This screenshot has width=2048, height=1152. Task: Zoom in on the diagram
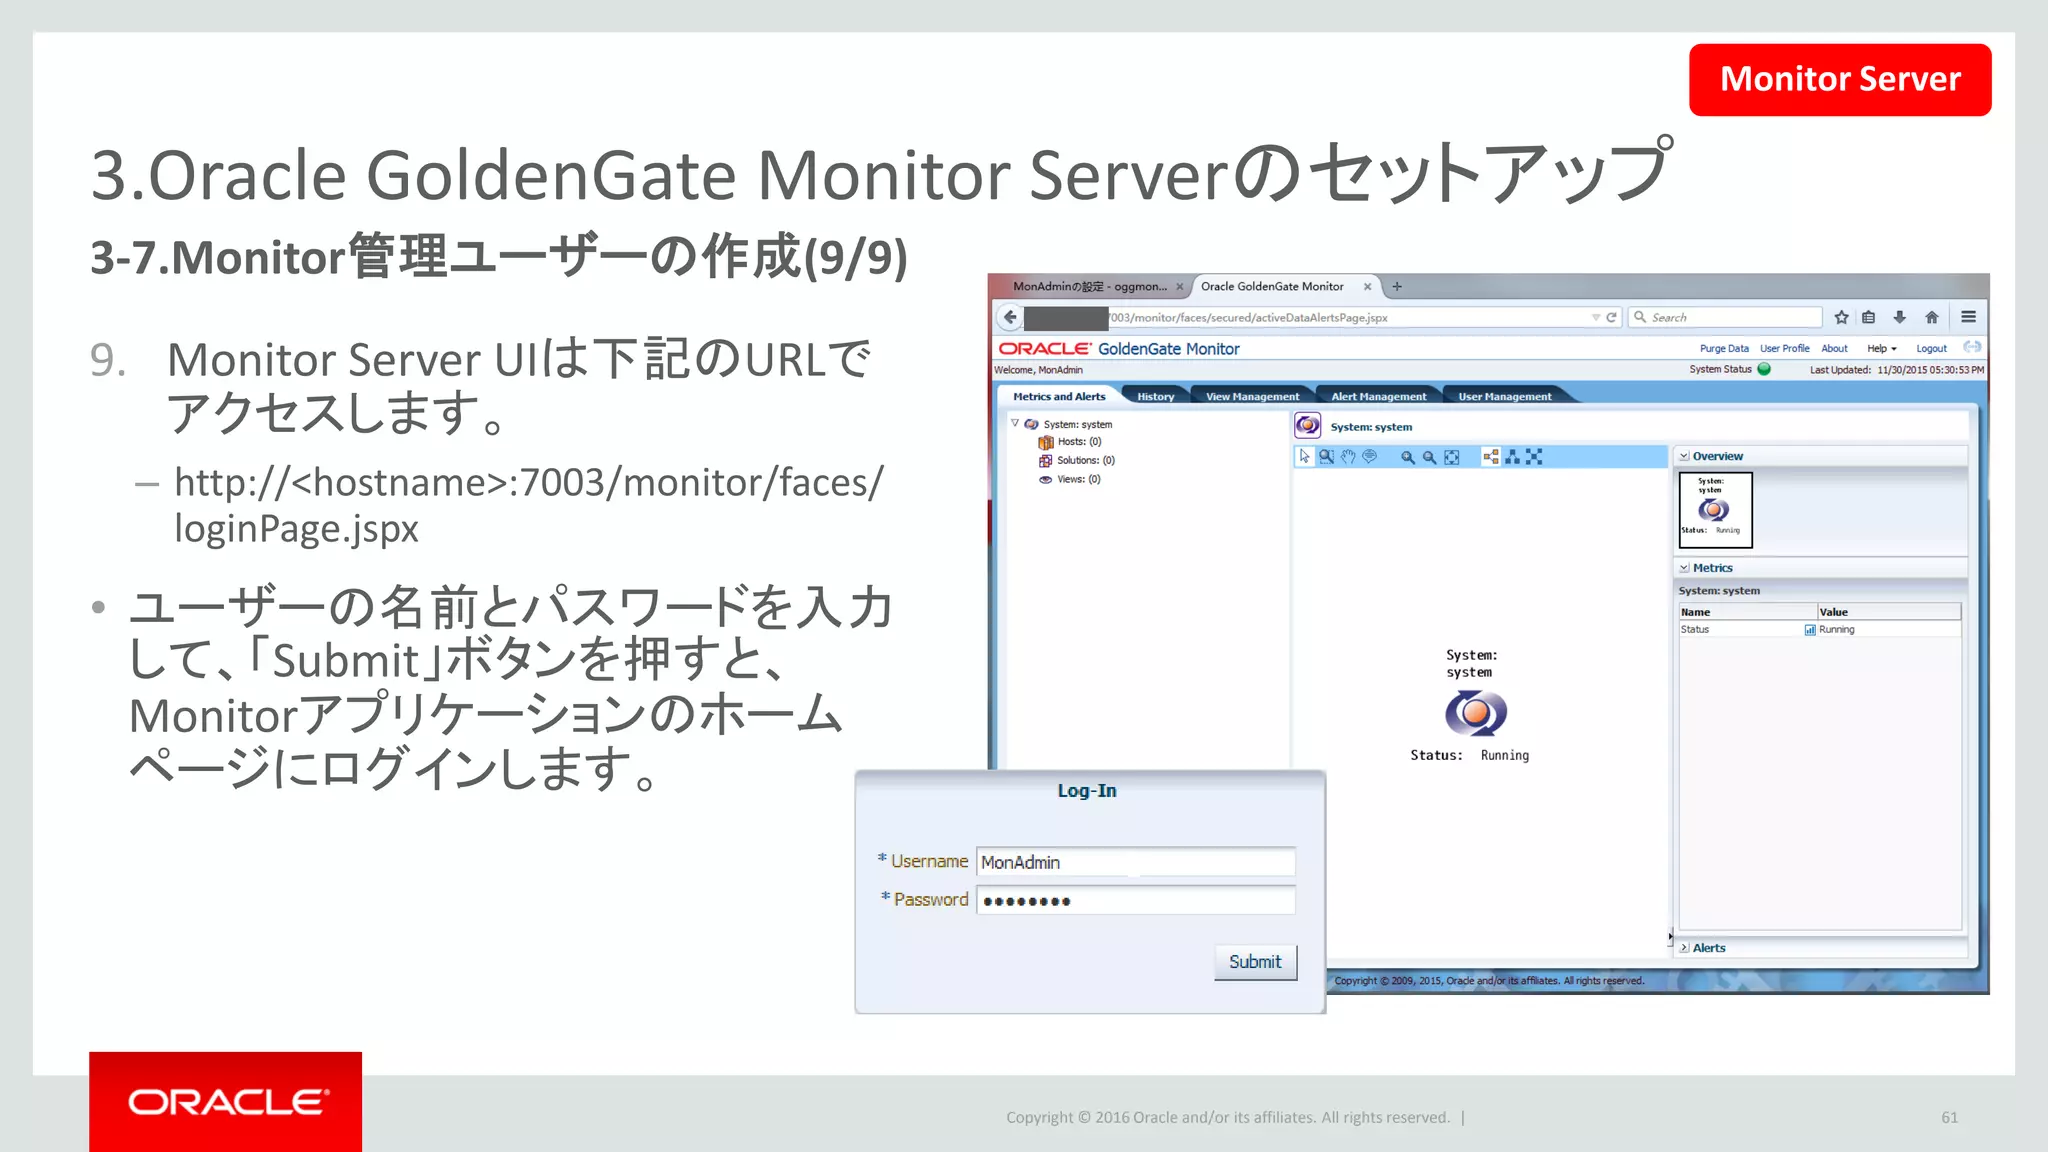click(1407, 457)
